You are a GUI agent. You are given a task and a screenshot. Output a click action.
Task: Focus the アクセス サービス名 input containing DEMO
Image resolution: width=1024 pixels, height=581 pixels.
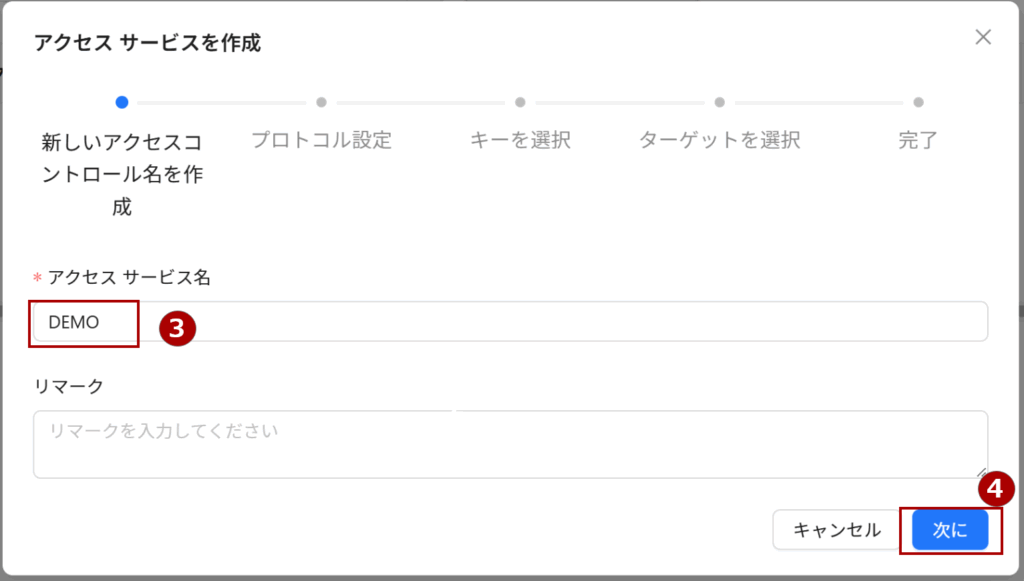click(510, 322)
